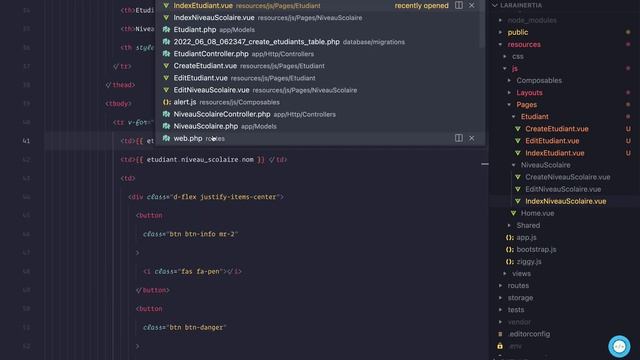This screenshot has width=640, height=360.
Task: Open the create_etudiants_table.php migration entry
Action: point(320,42)
